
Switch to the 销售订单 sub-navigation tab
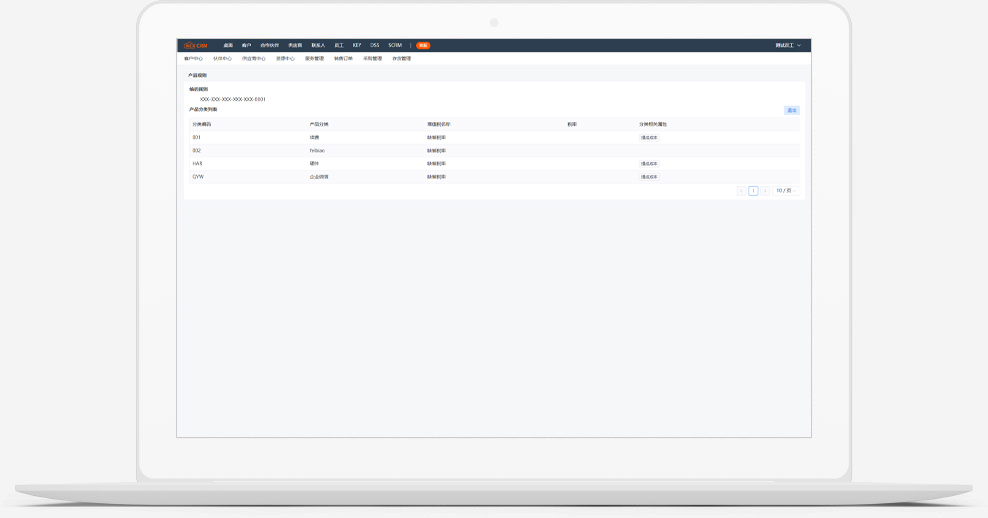coord(343,58)
